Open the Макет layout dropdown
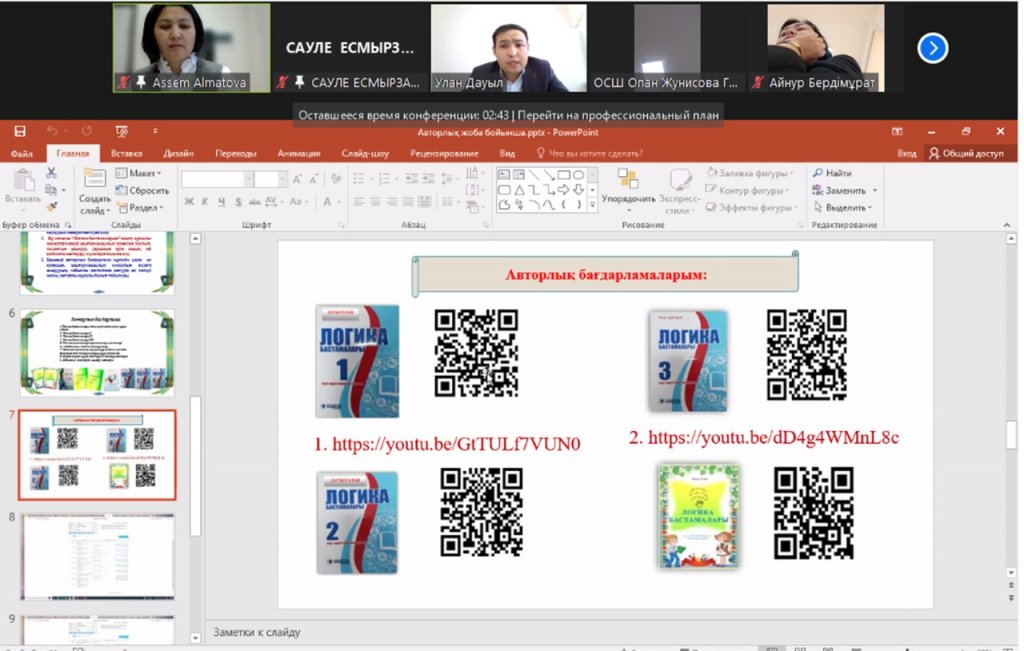1024x651 pixels. 138,173
